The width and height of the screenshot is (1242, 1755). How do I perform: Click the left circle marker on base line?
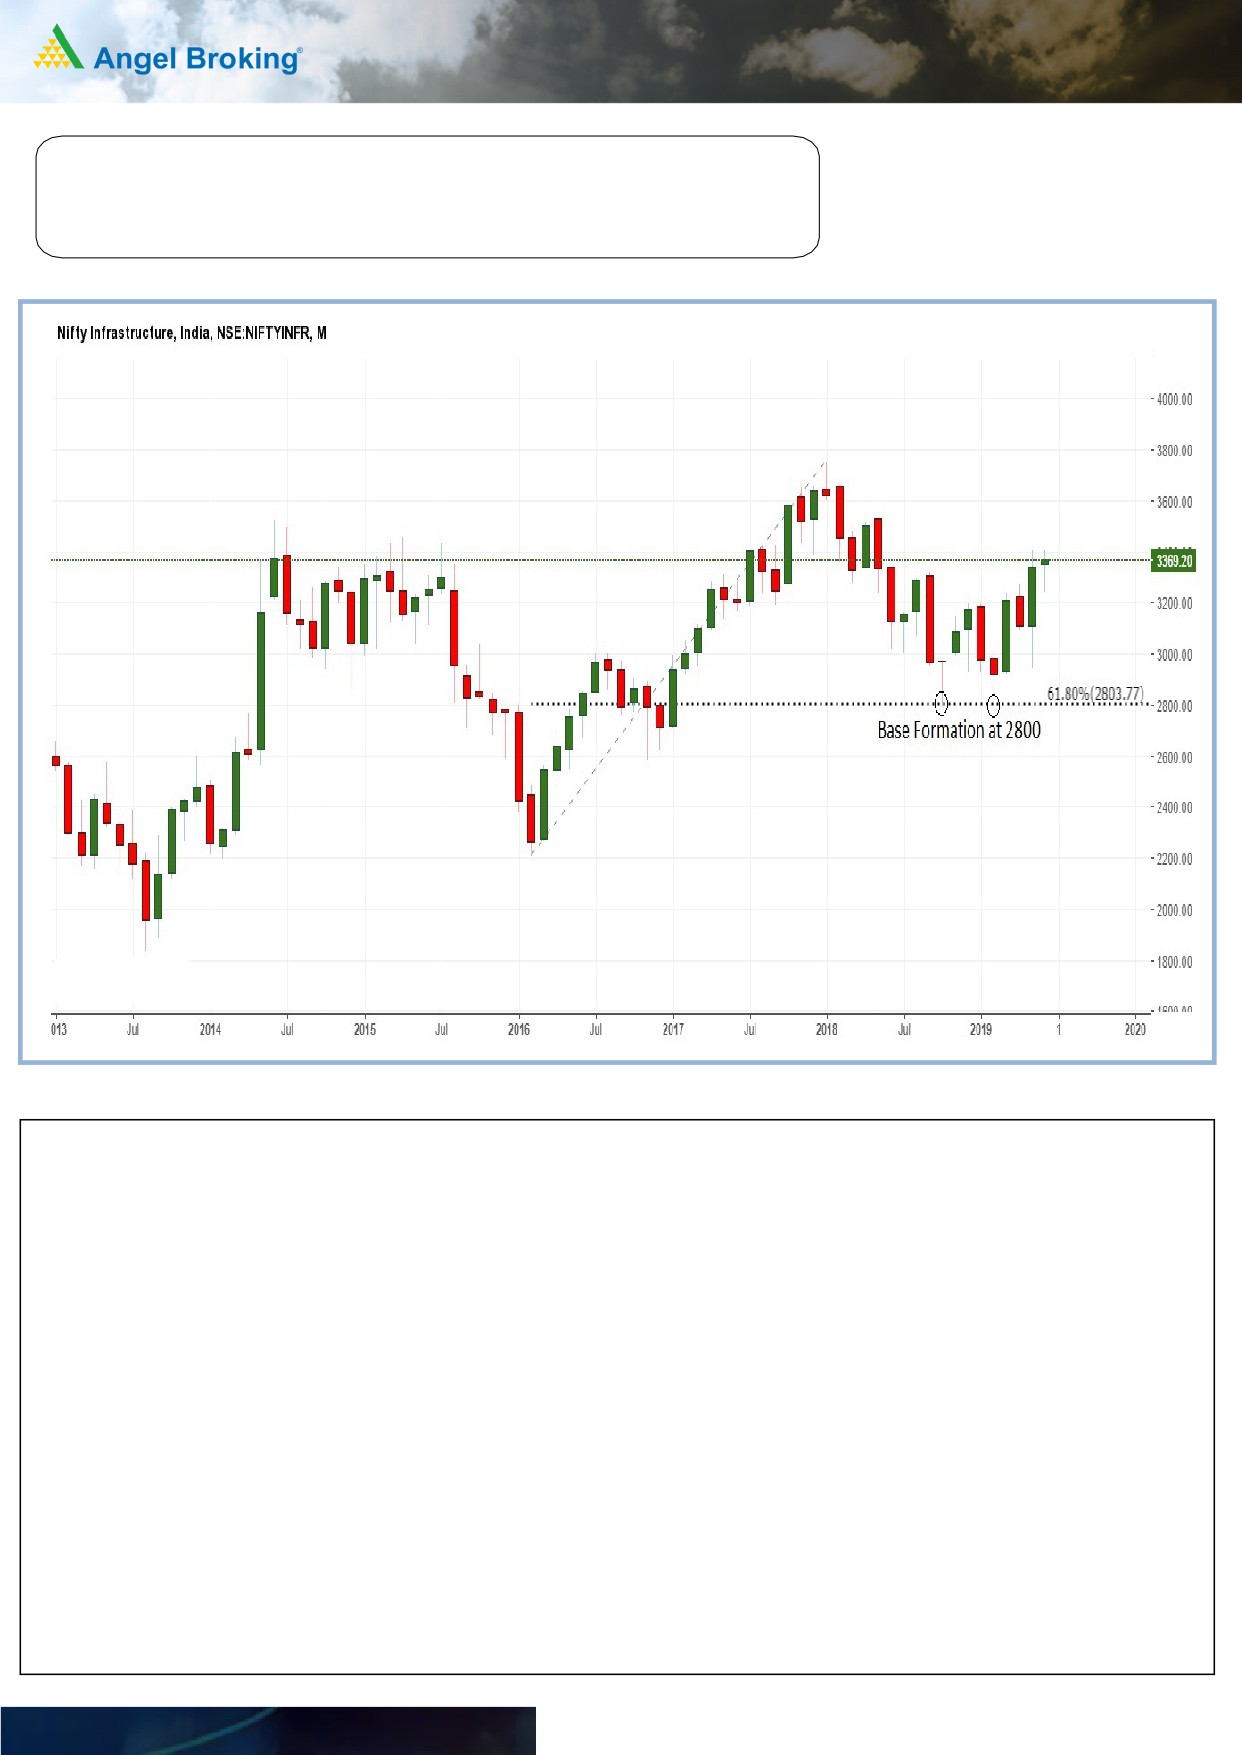[x=941, y=704]
